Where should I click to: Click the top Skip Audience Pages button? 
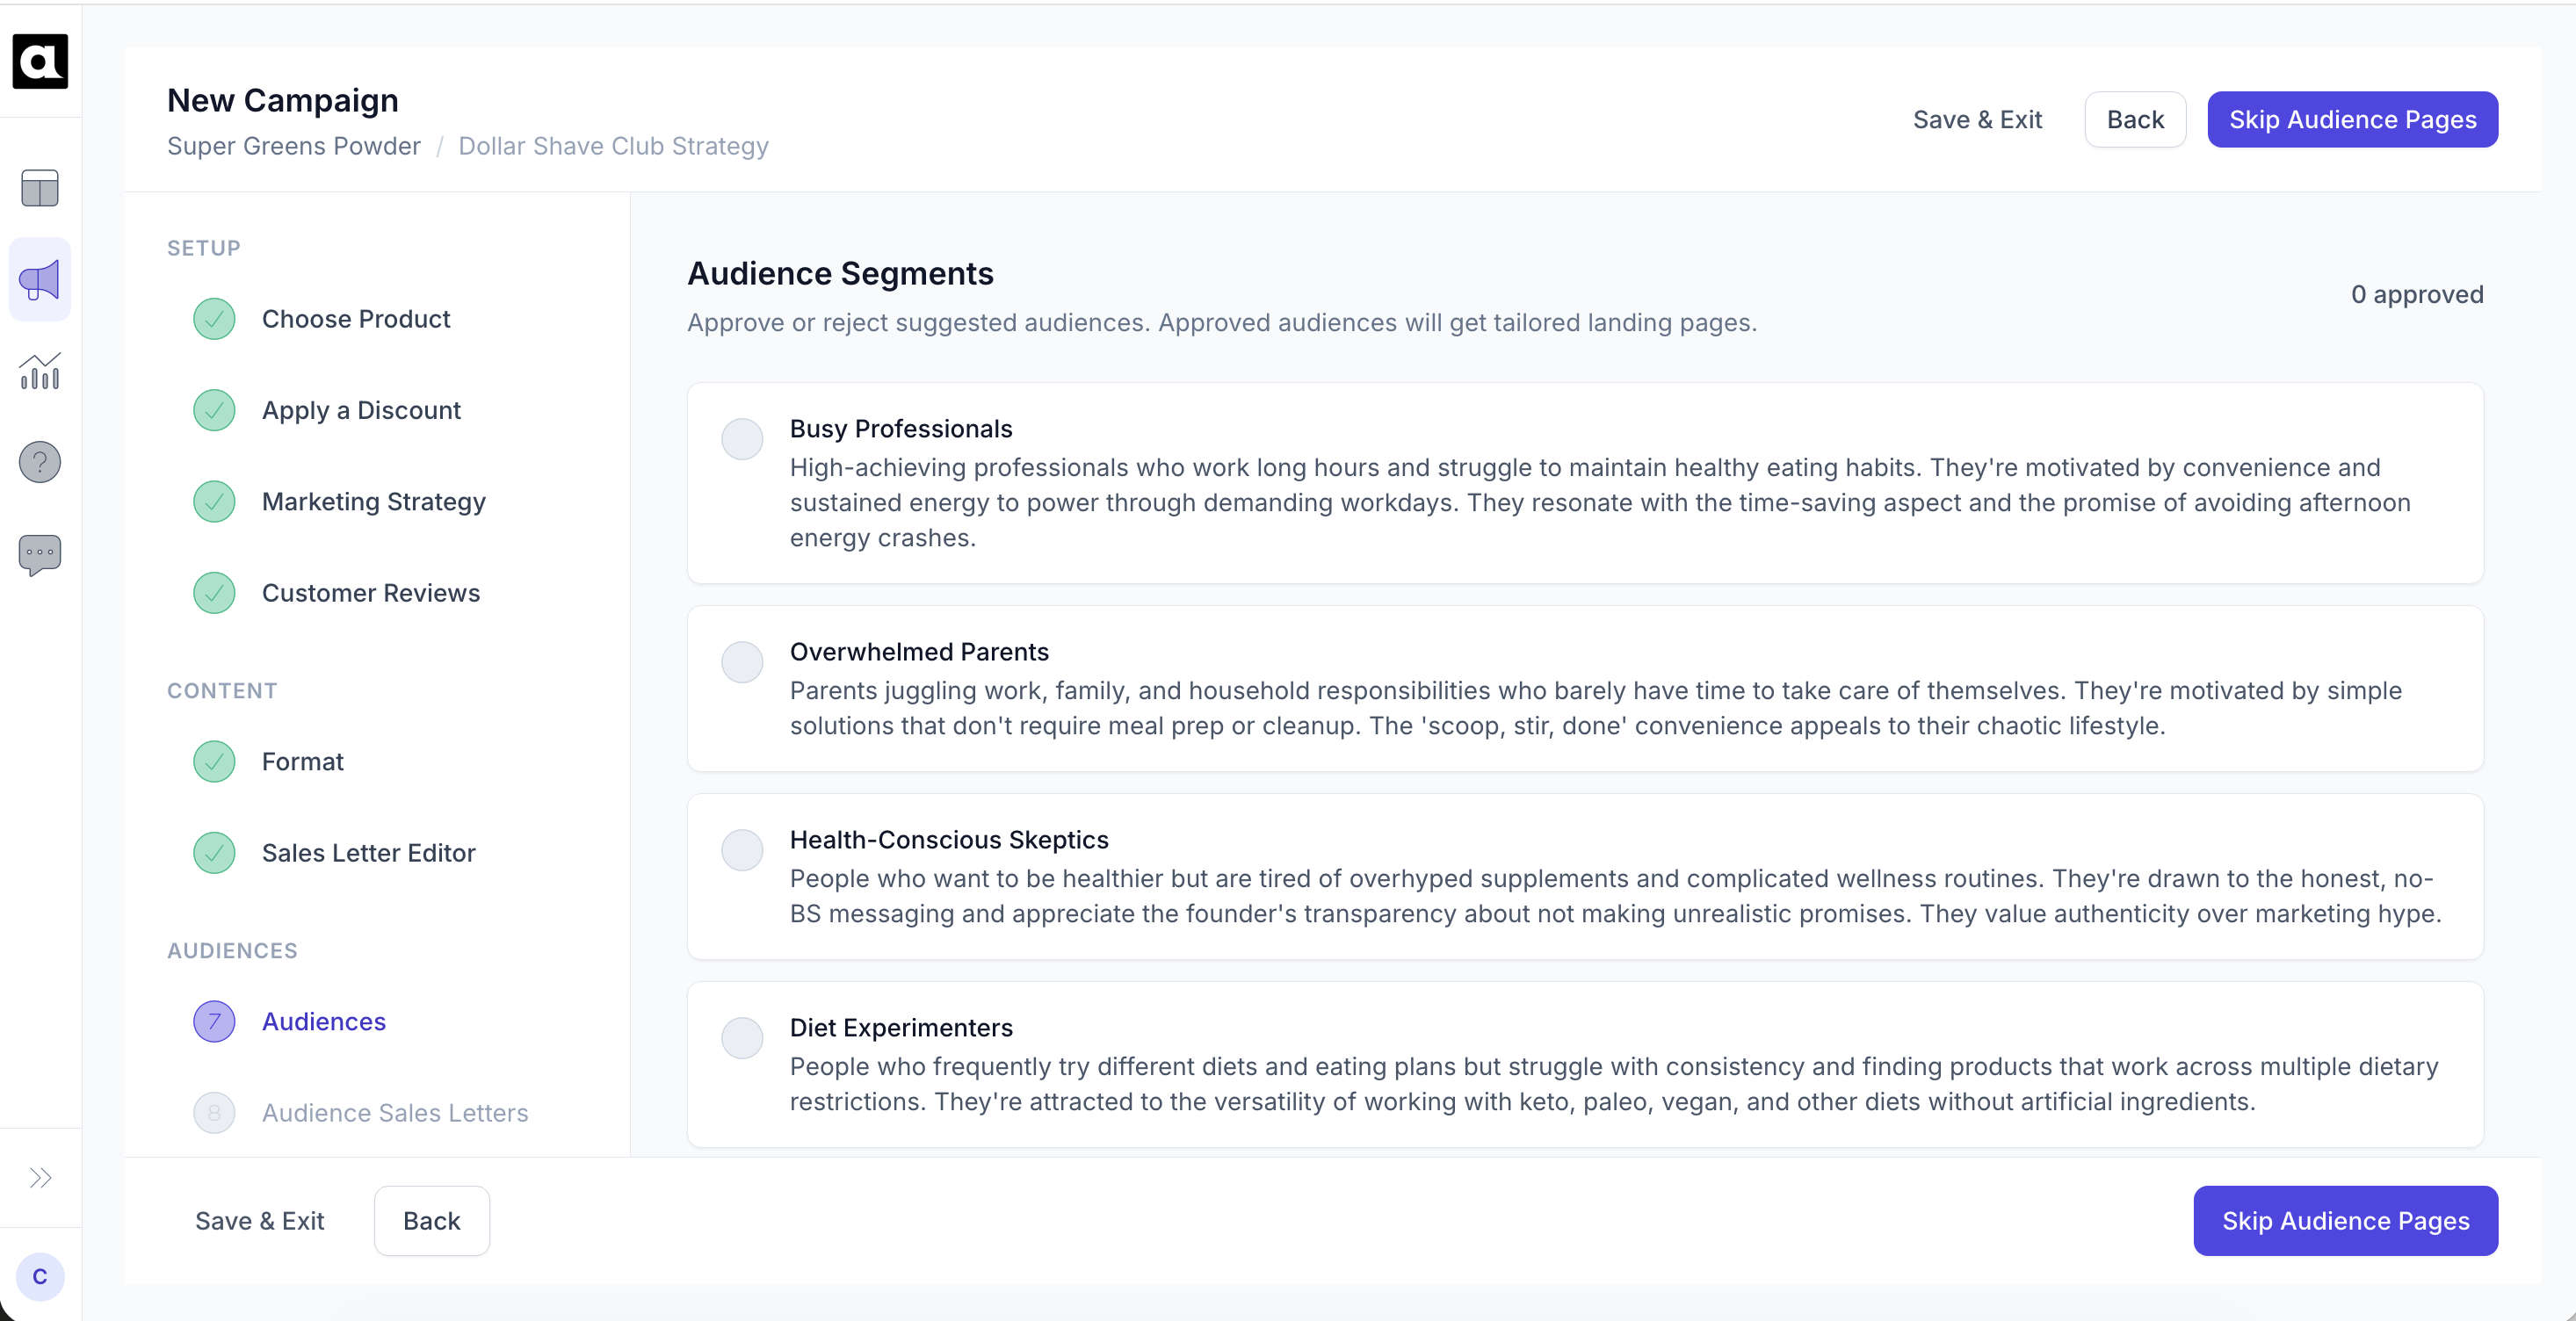2351,120
